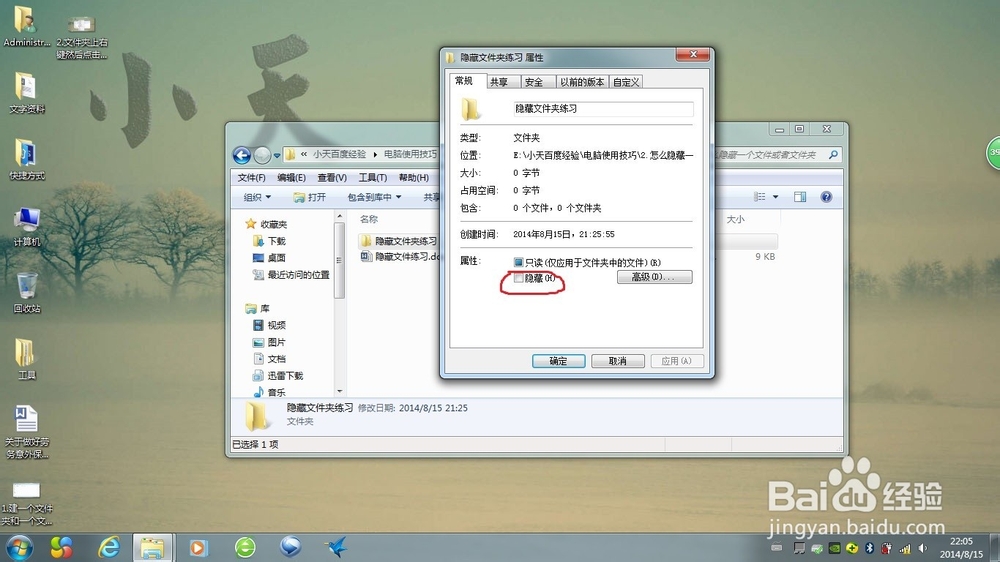
Task: Click the Explorer back navigation arrow
Action: 242,155
